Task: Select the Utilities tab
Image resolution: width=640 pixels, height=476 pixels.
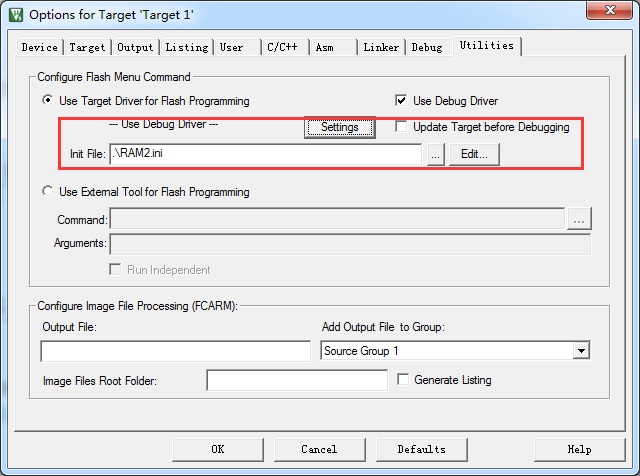Action: pos(487,45)
